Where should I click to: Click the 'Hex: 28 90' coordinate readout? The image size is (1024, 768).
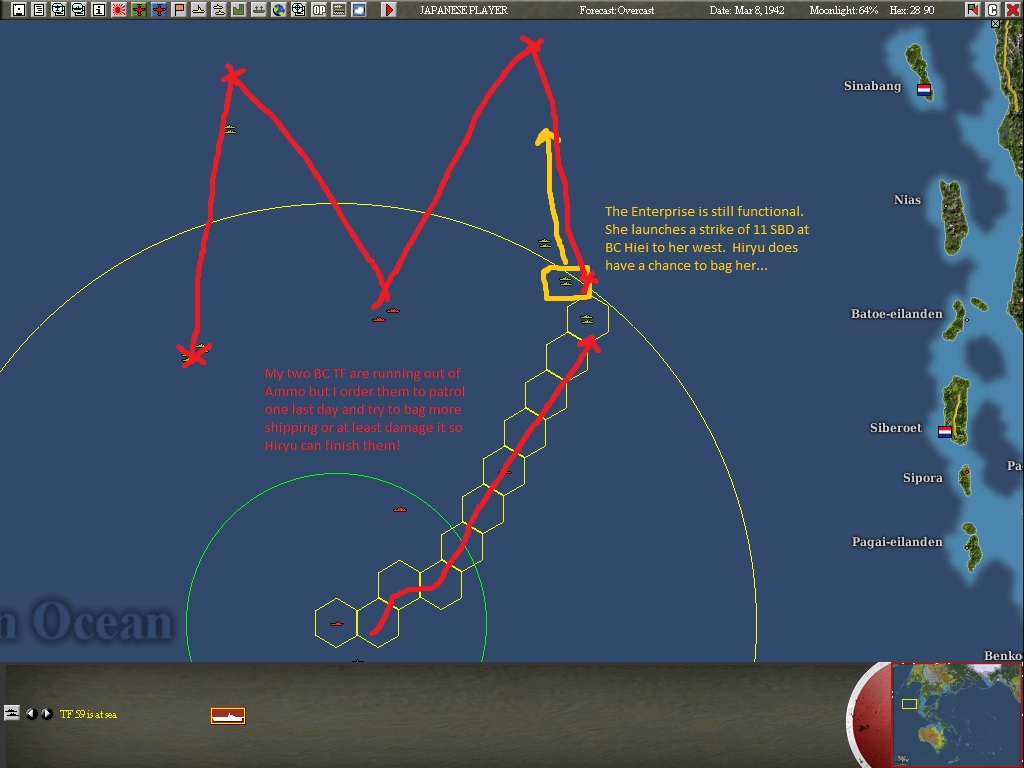pos(912,10)
